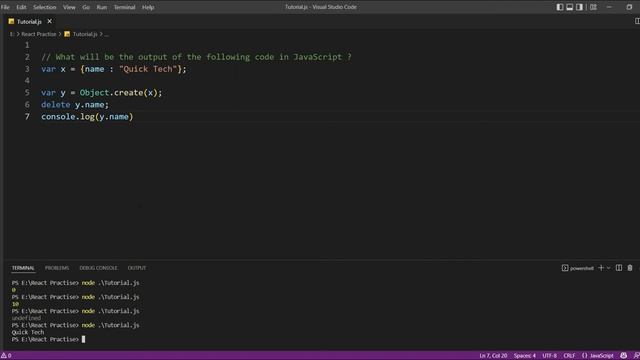640x360 pixels.
Task: Click the "Quick Tech" string literal
Action: pos(148,69)
